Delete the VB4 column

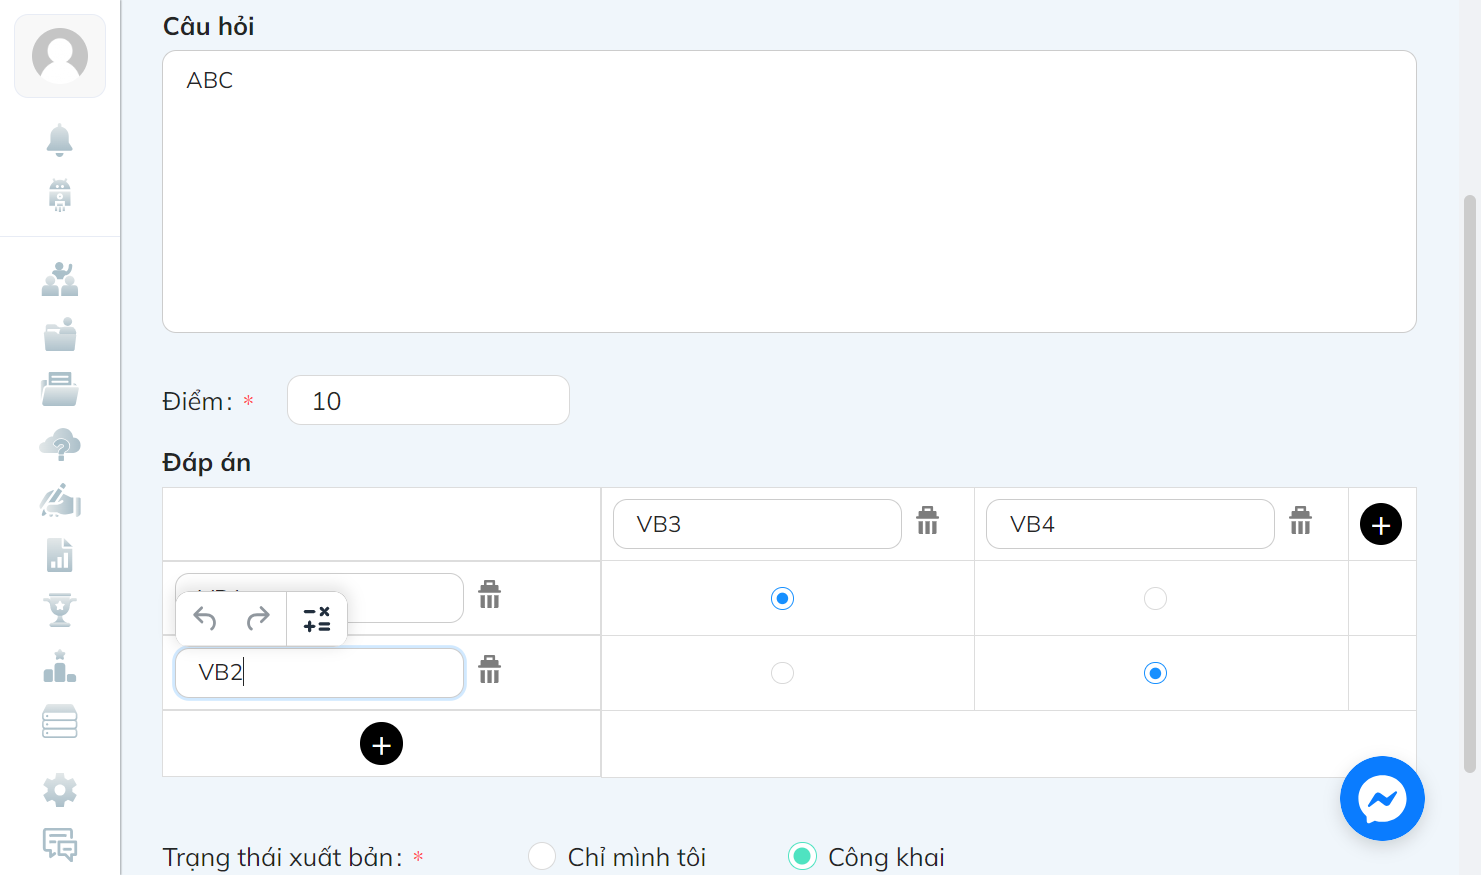click(1301, 520)
